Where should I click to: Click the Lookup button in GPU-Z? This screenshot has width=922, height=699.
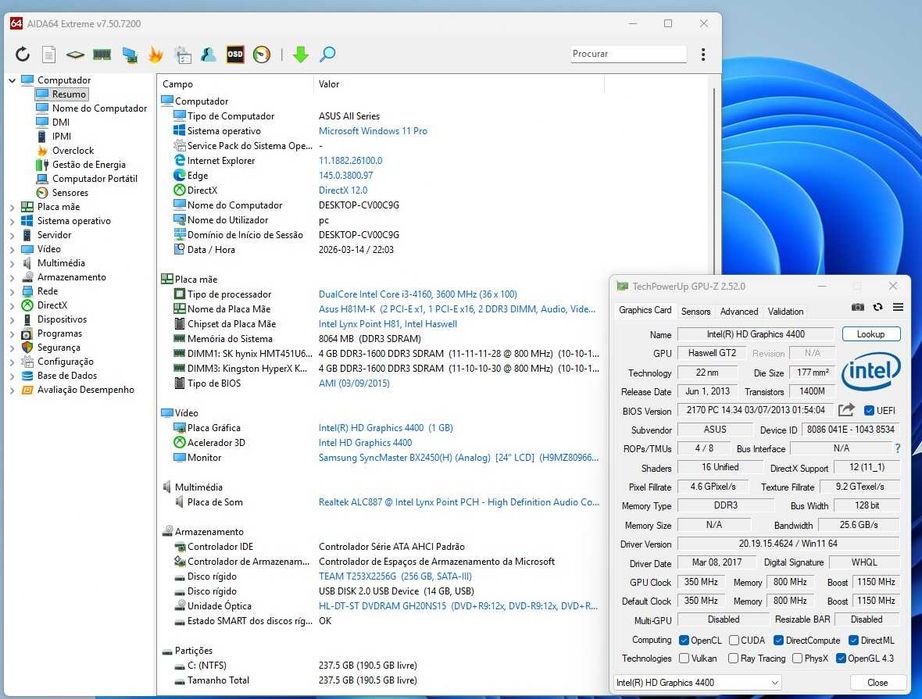click(871, 334)
